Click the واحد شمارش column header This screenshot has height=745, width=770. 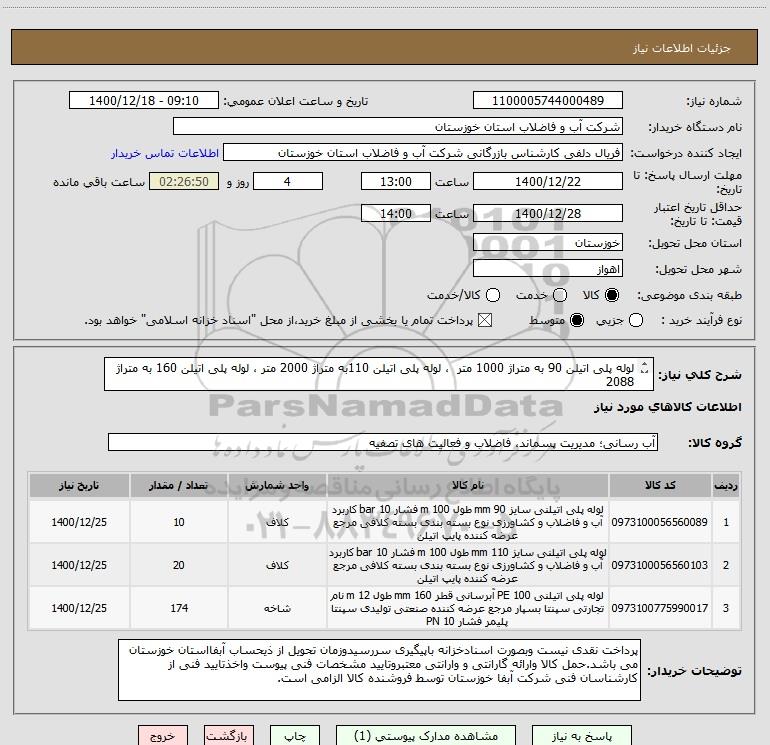pos(277,485)
